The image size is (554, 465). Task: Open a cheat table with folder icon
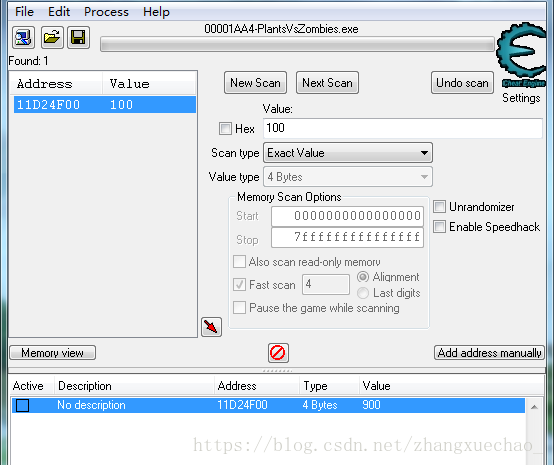pos(52,37)
